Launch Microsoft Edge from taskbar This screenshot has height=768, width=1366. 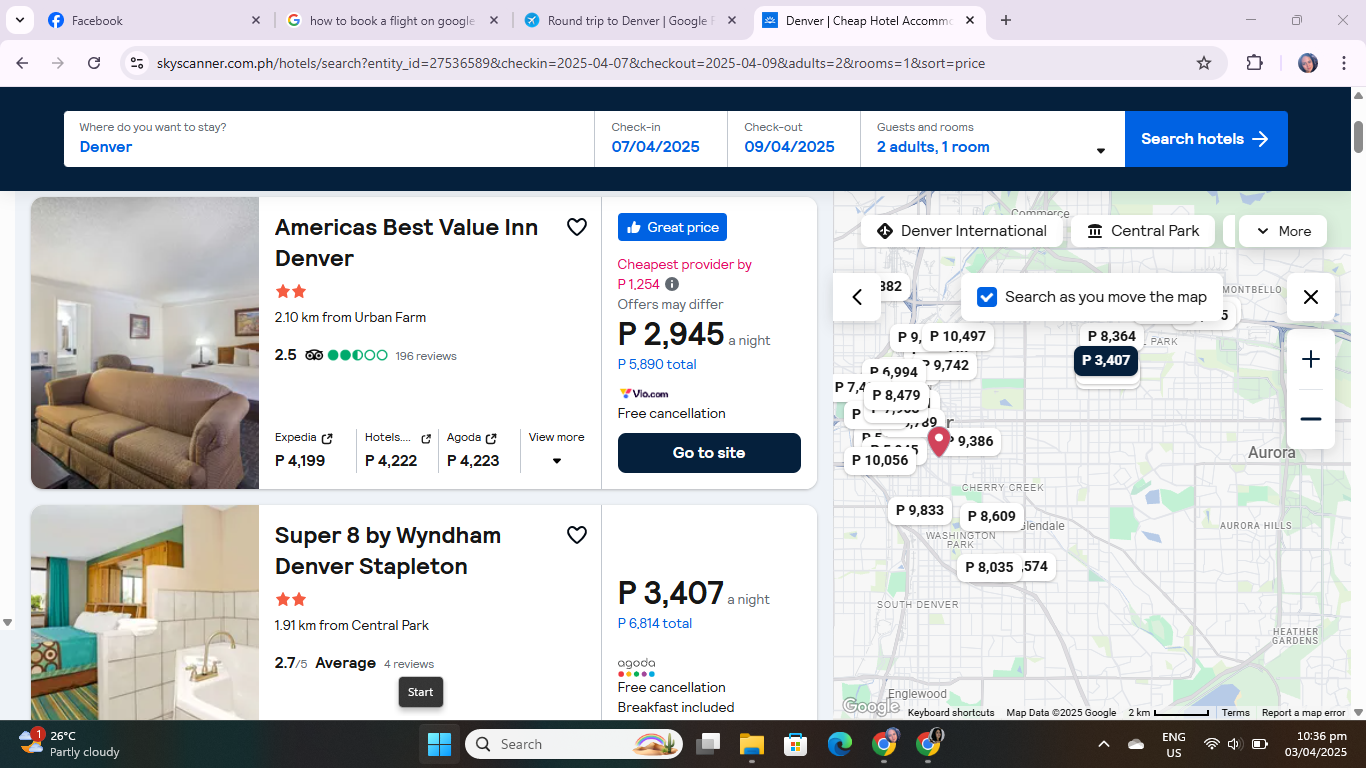tap(839, 744)
